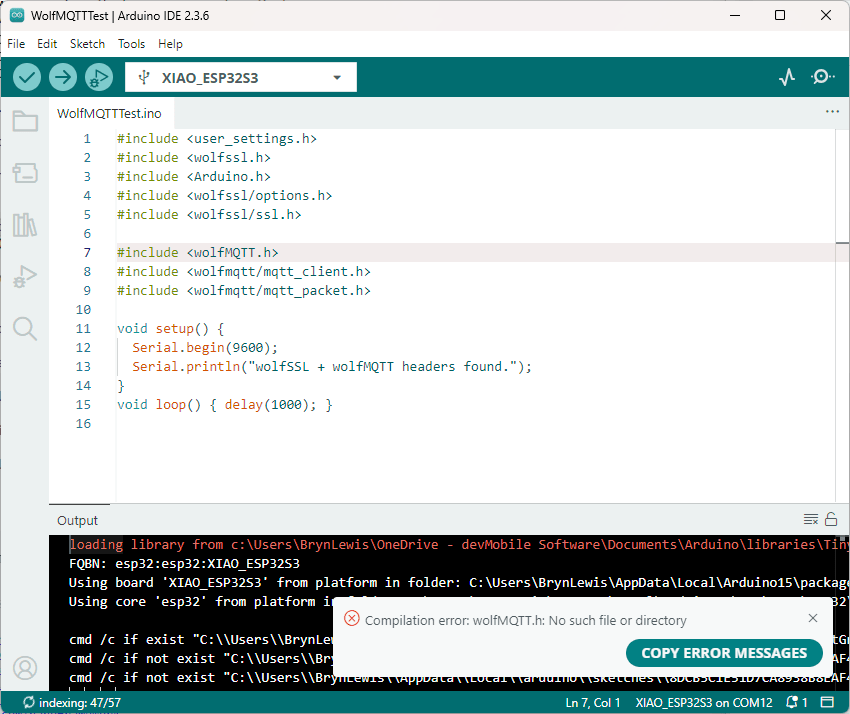The image size is (850, 714).
Task: Open the Serial Monitor
Action: pyautogui.click(x=822, y=77)
